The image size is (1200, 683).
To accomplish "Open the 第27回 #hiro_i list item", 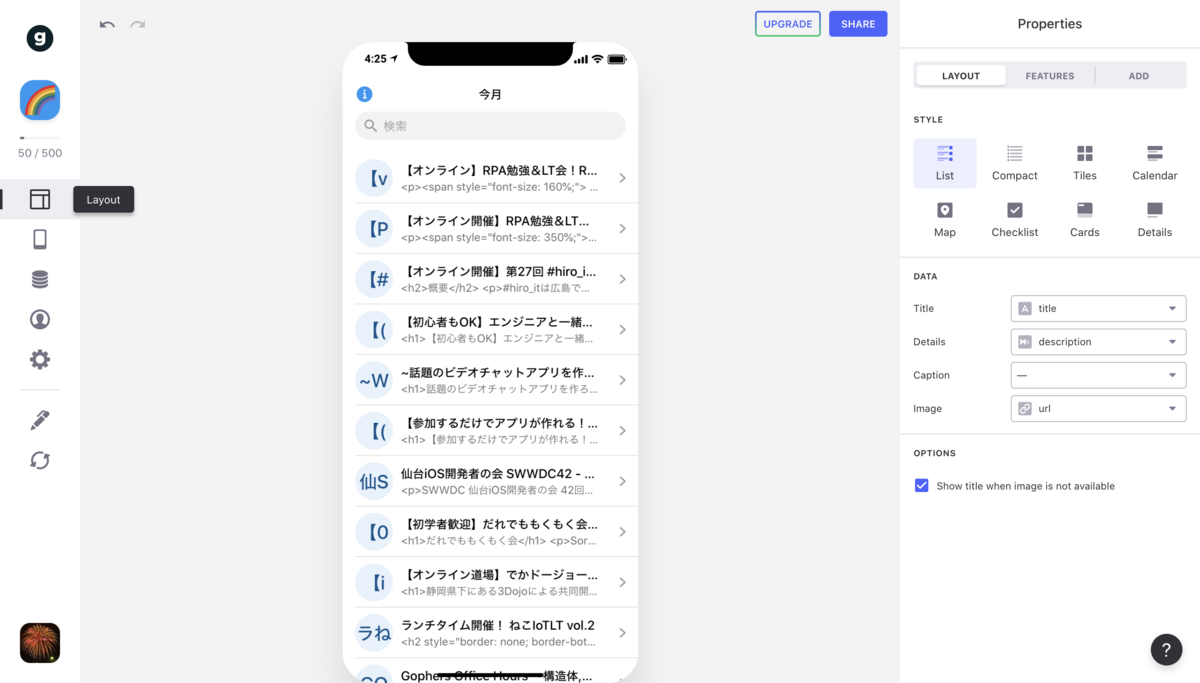I will click(x=490, y=279).
